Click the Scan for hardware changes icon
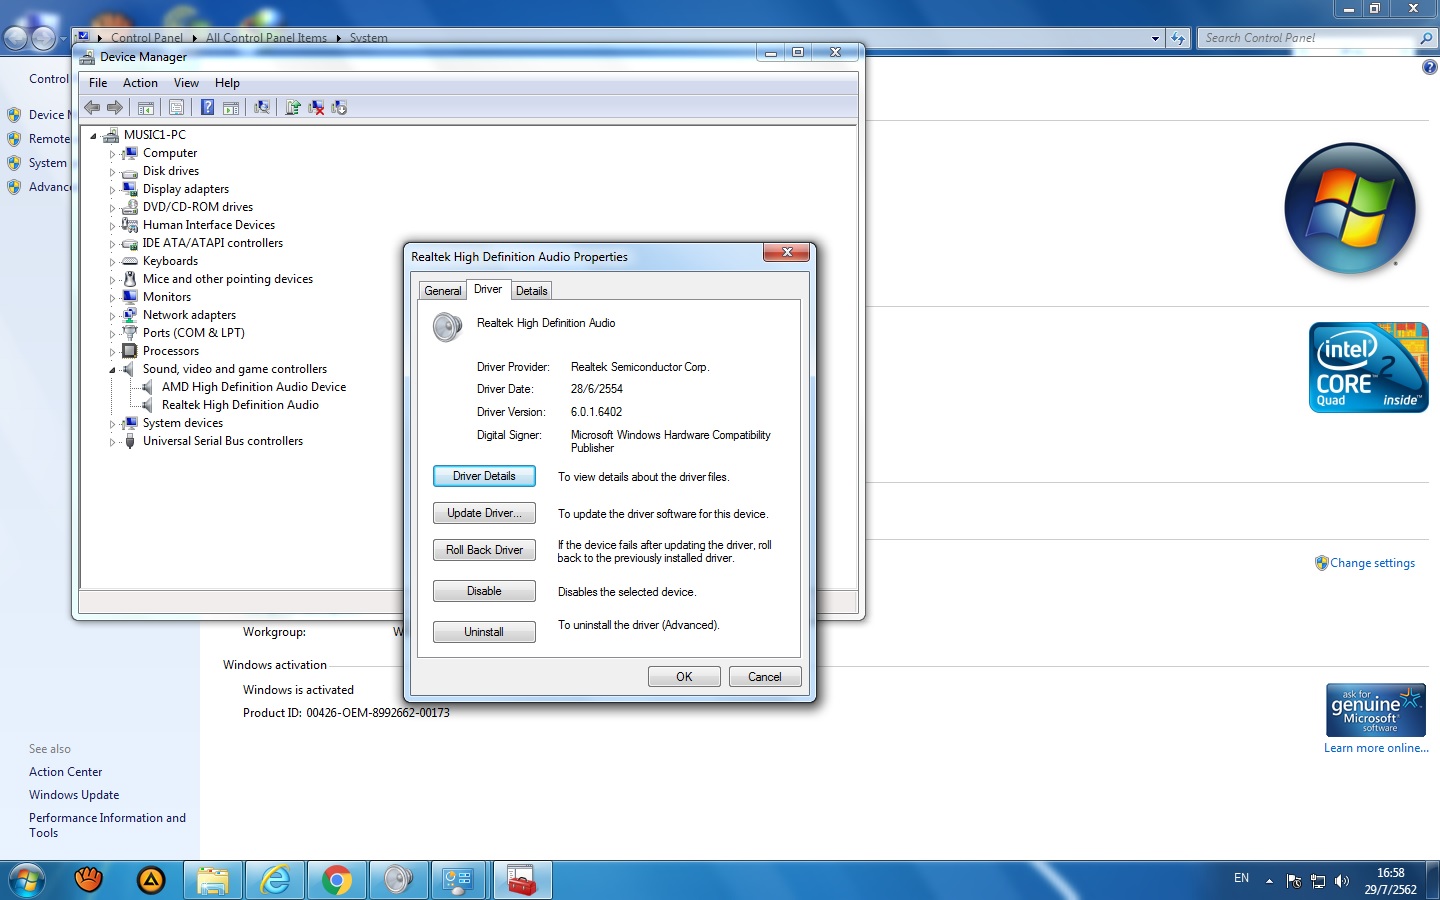 click(x=262, y=108)
